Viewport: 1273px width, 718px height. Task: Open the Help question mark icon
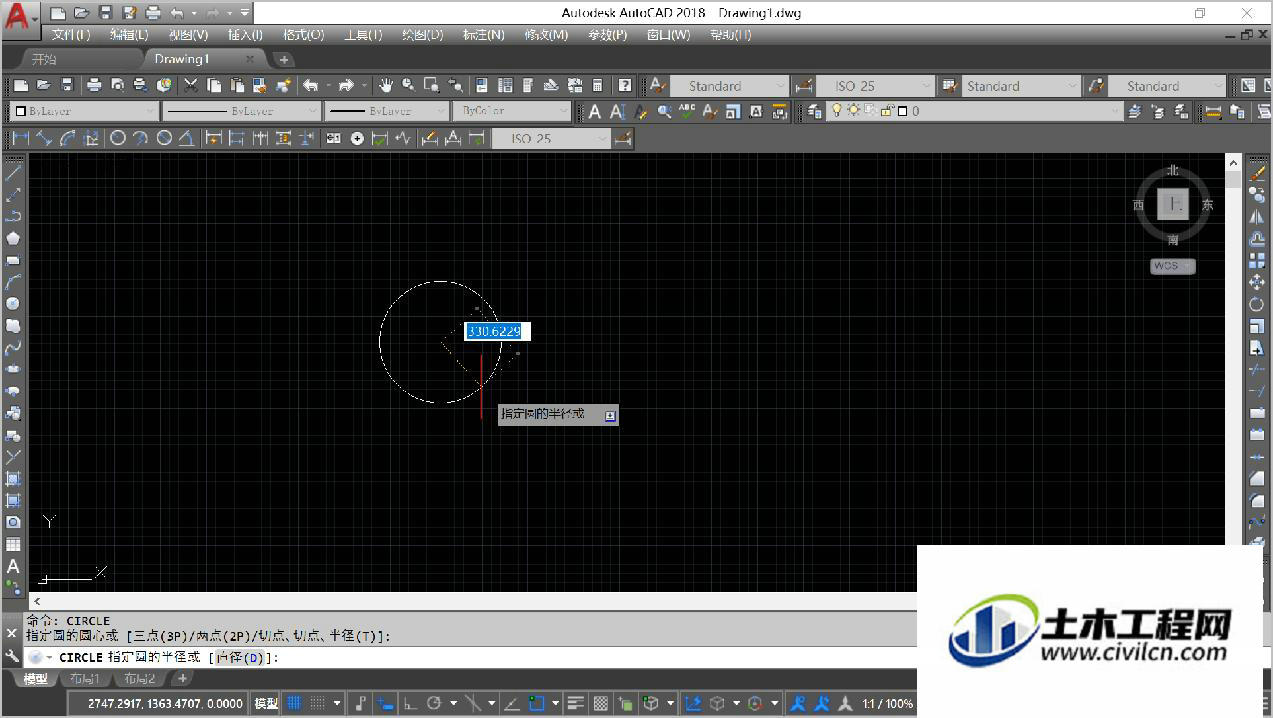pos(624,85)
